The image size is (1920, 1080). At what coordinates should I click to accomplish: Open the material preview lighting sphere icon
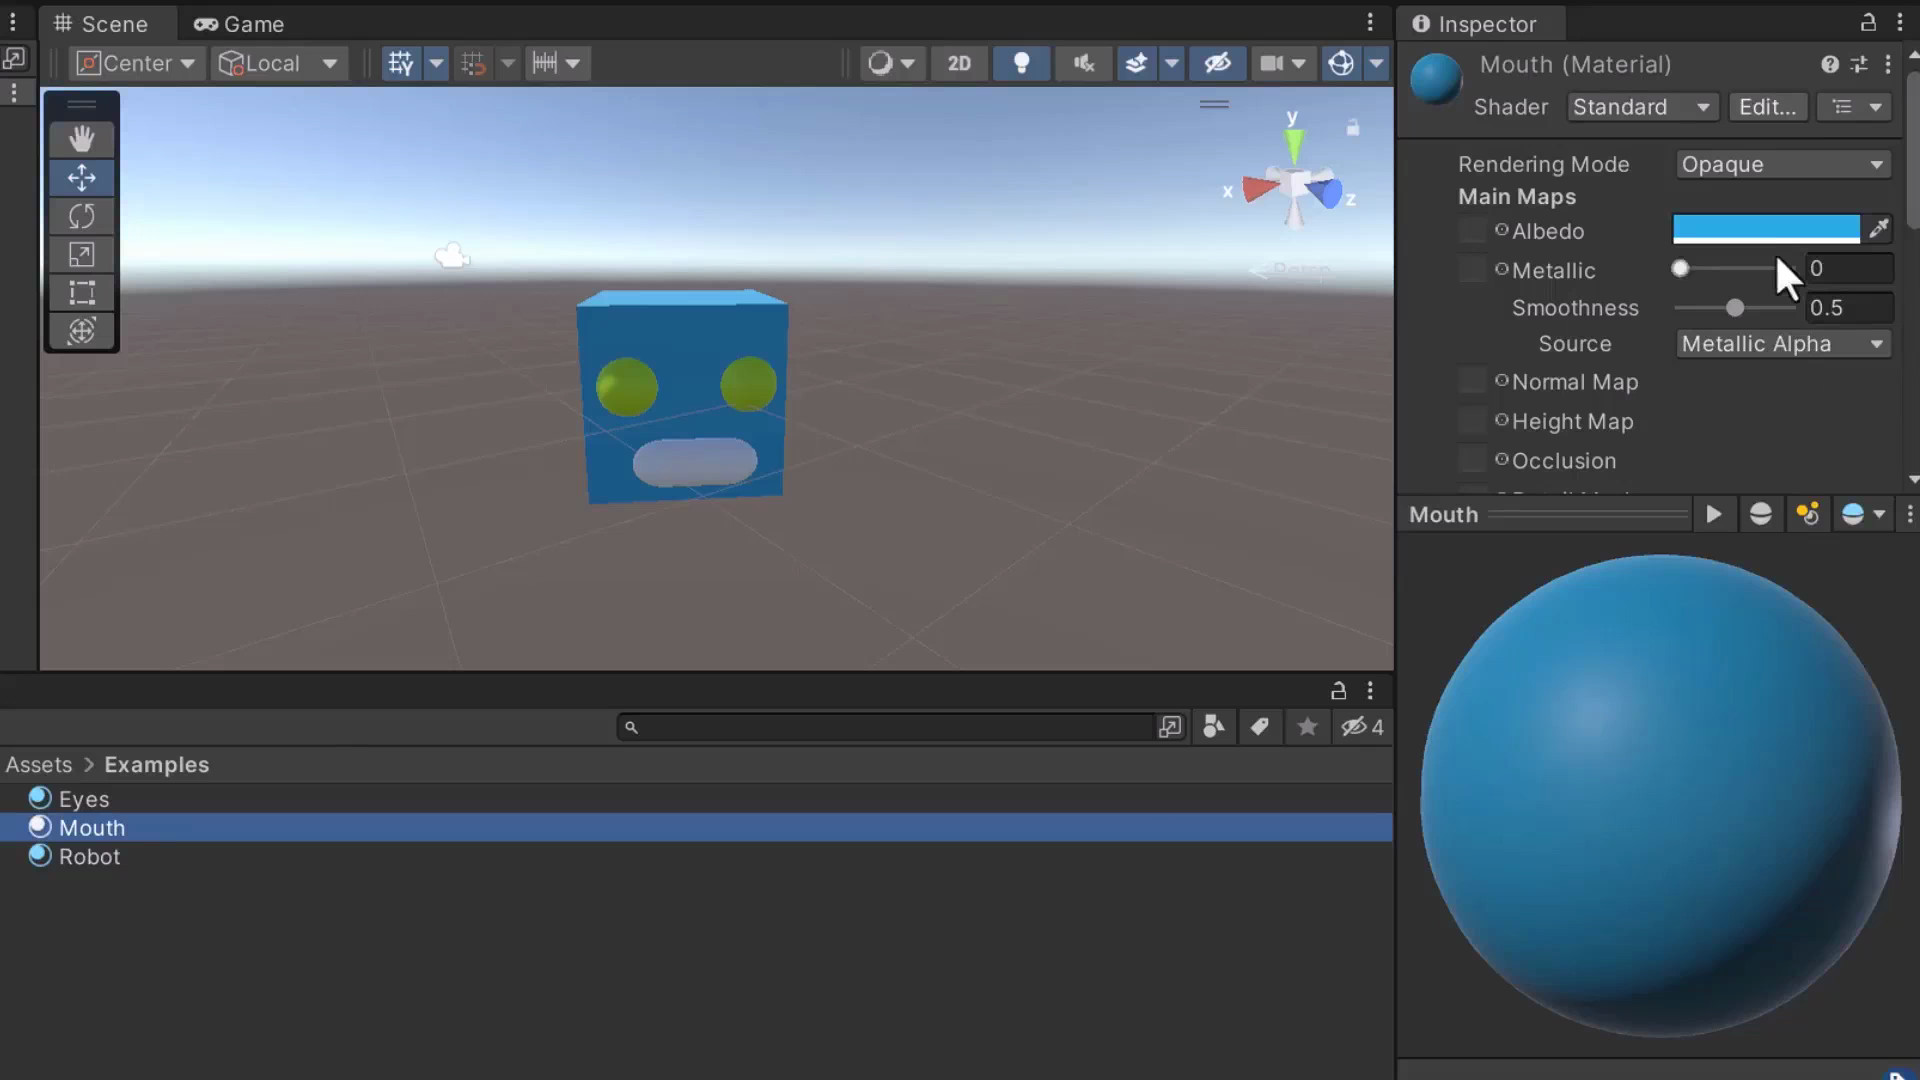point(1760,514)
